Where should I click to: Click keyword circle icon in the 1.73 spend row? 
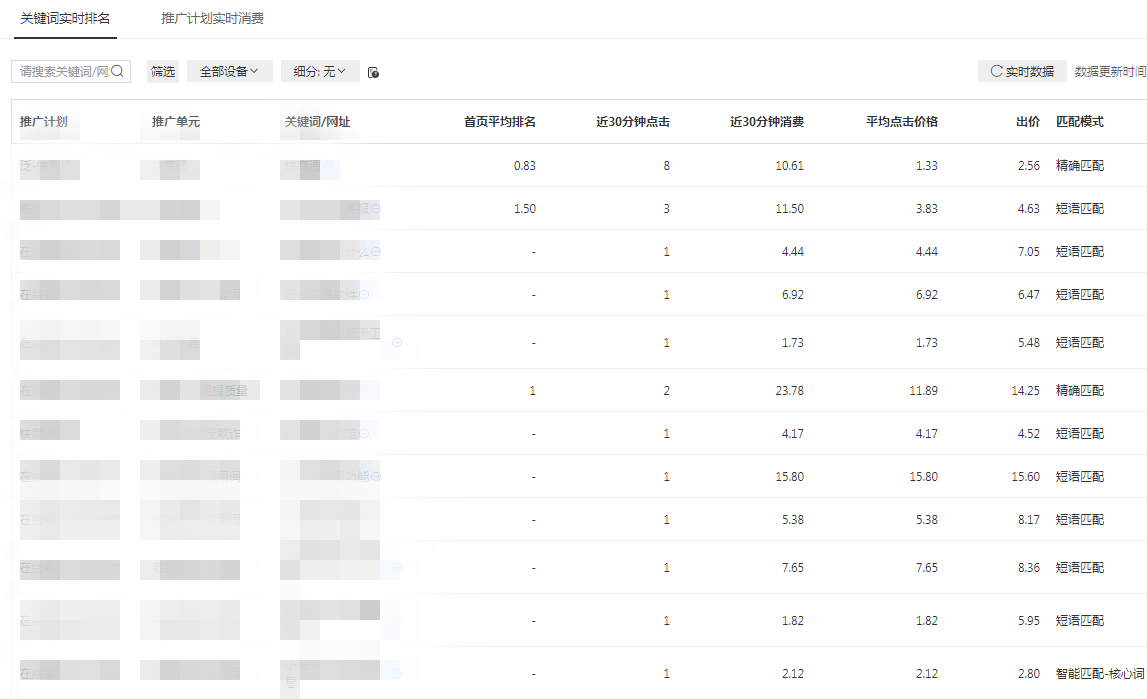[x=397, y=343]
